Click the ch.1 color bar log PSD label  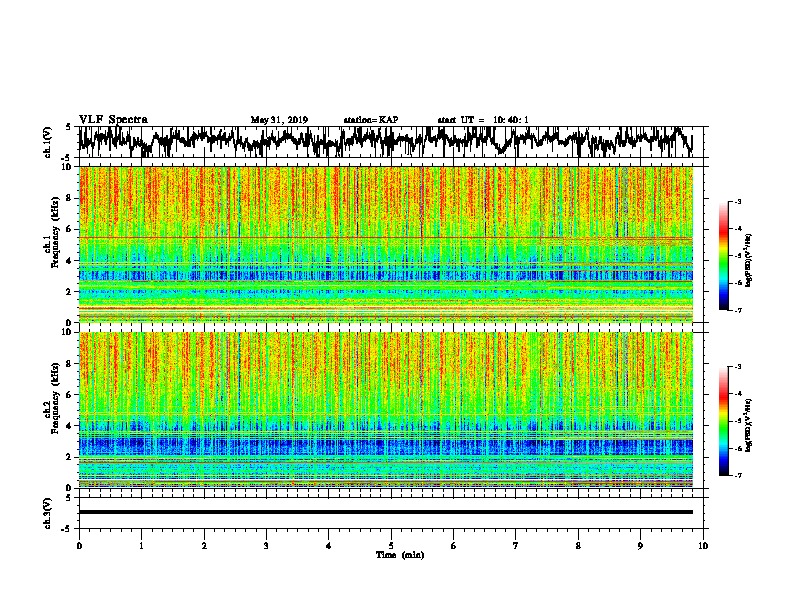pos(749,260)
